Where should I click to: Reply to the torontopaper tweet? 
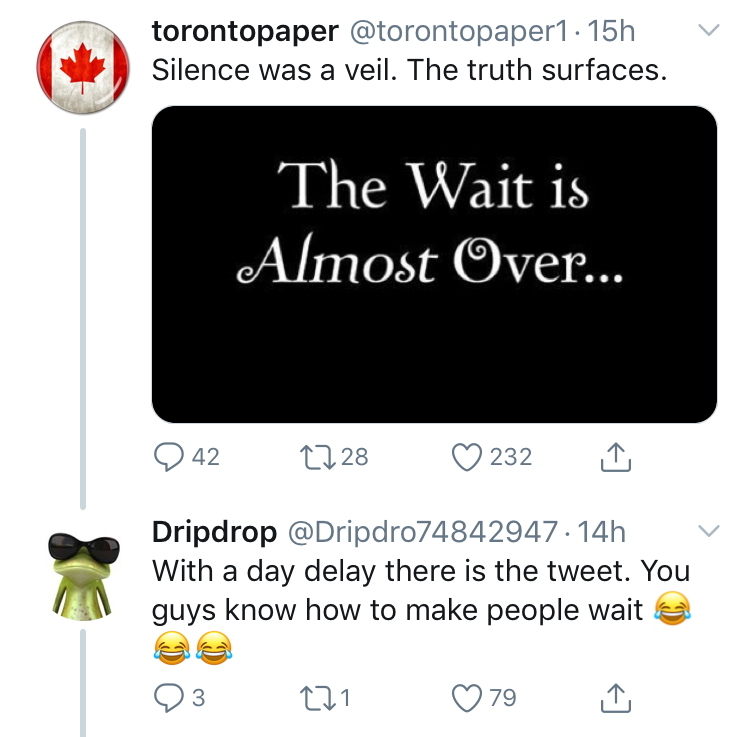pyautogui.click(x=168, y=457)
